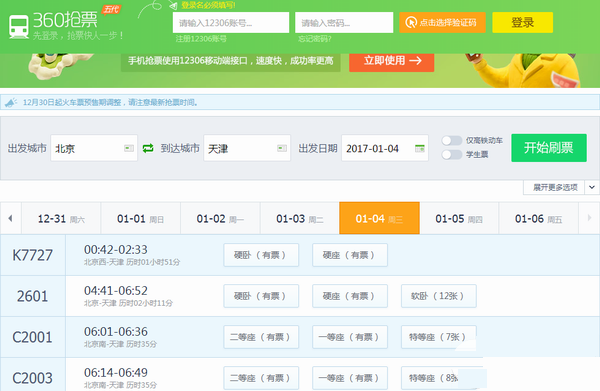The height and width of the screenshot is (391, 600).
Task: Click the 360抢票 train logo icon
Action: 19,27
